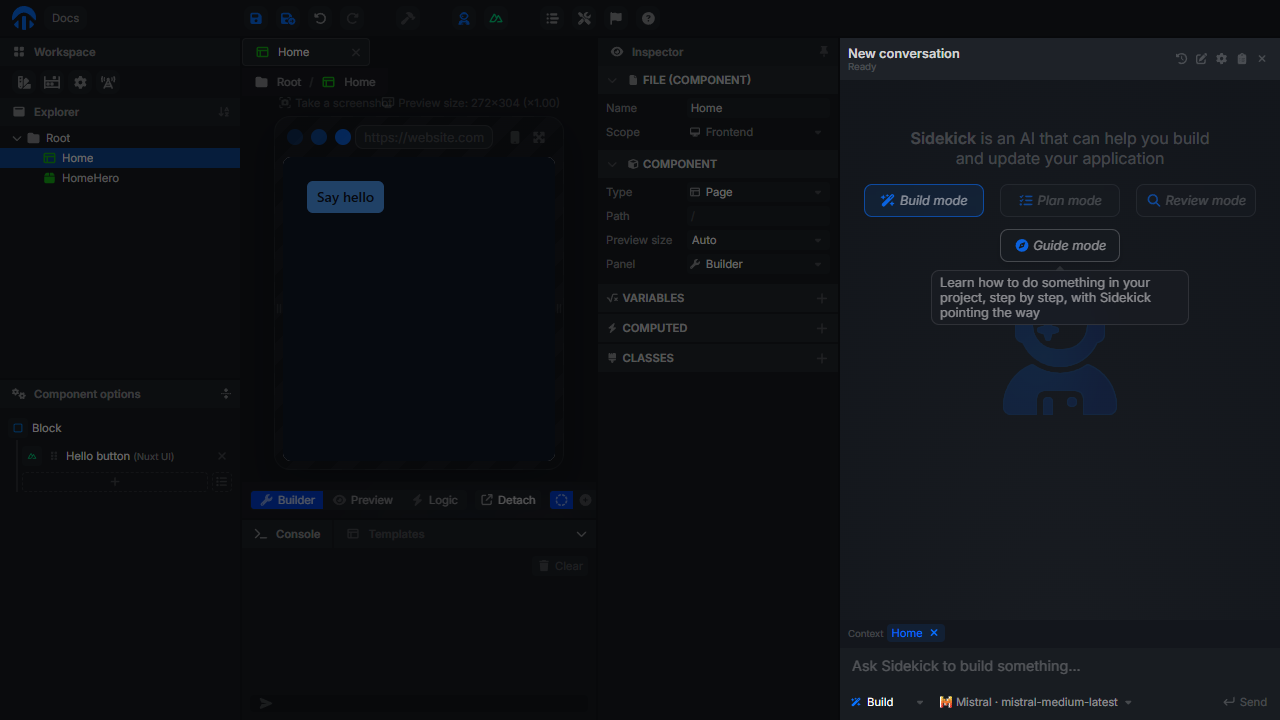The height and width of the screenshot is (720, 1280).
Task: Start a new conversation with the edit icon
Action: (1201, 59)
